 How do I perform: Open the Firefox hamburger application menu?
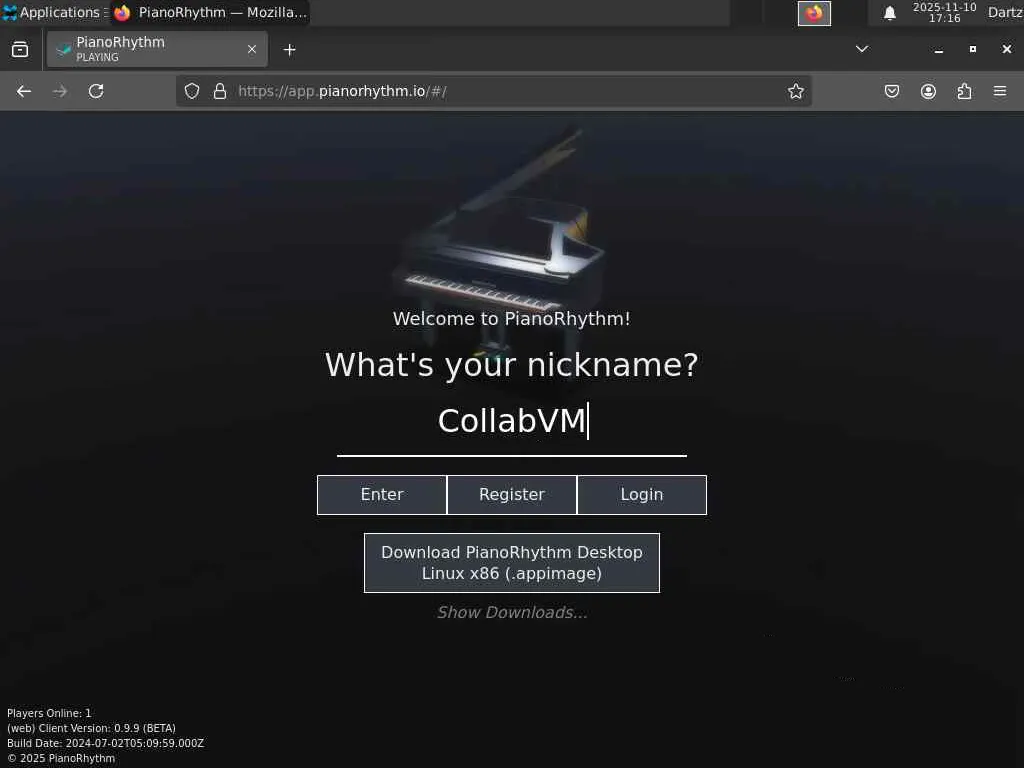click(1000, 91)
